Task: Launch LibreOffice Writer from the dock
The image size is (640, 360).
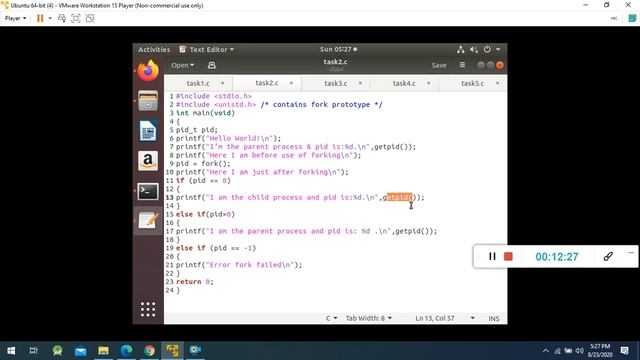Action: pos(148,131)
